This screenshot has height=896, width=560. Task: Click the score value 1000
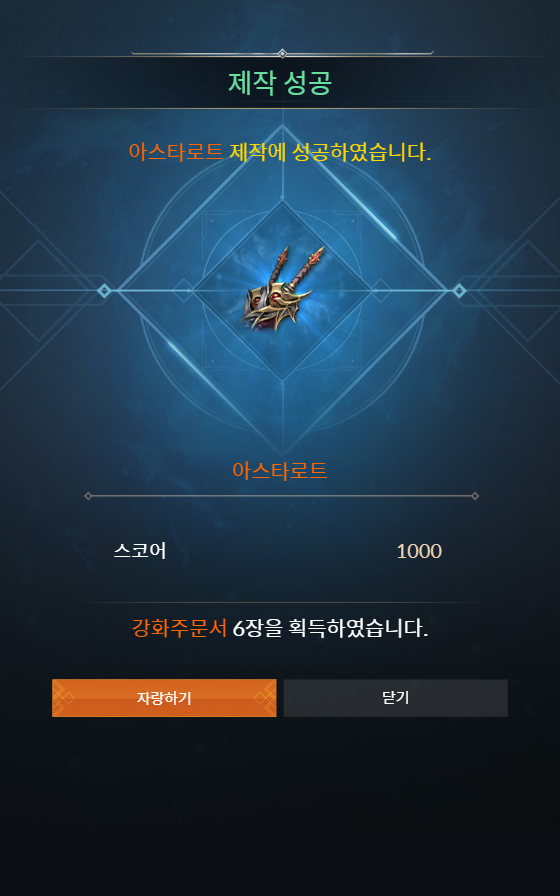[x=419, y=551]
